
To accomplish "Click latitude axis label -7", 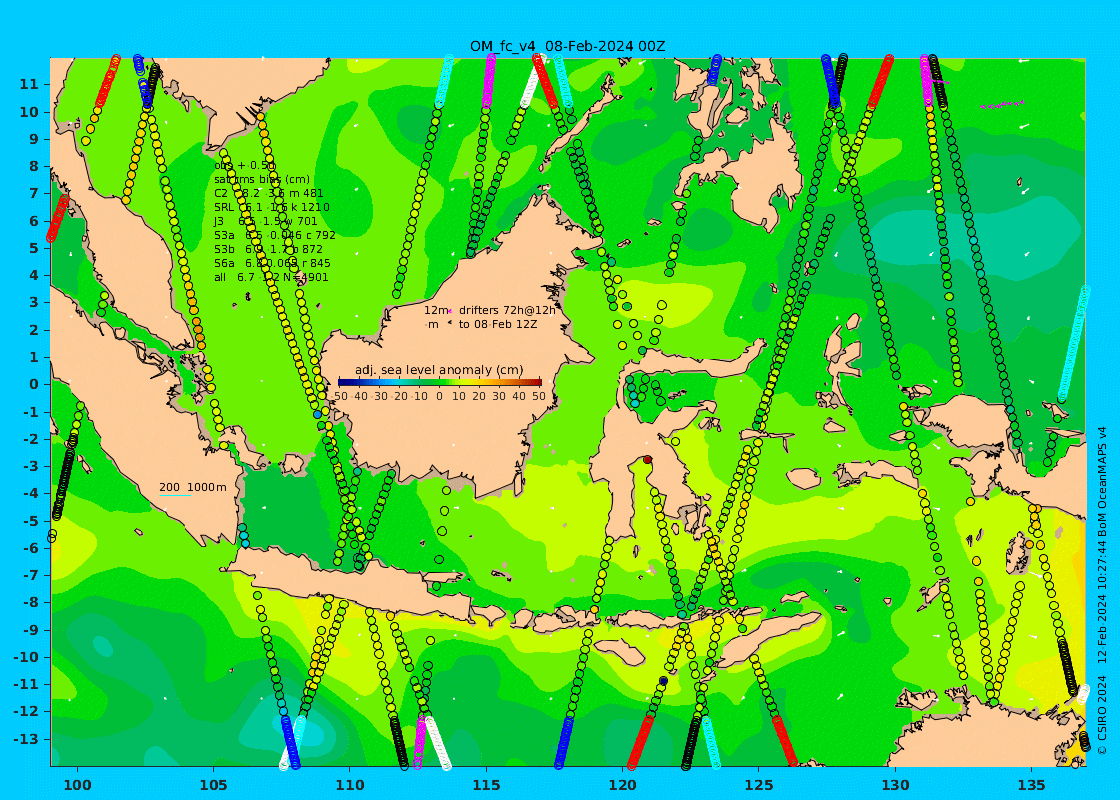I will coord(31,575).
